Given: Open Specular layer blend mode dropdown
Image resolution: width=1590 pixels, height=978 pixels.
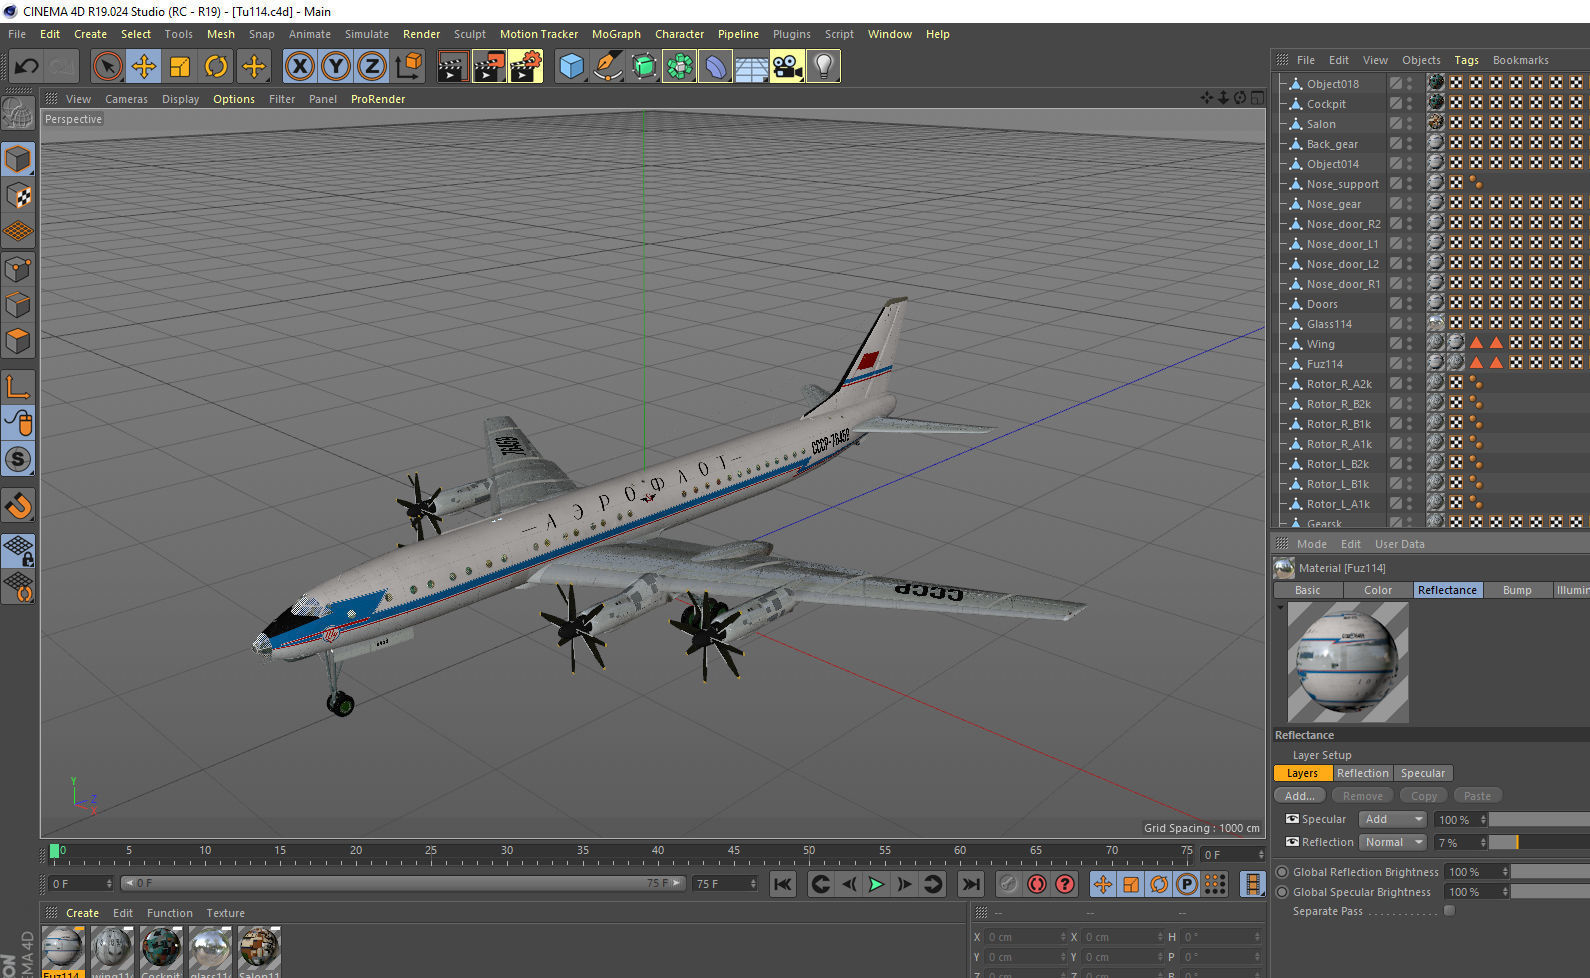Looking at the screenshot, I should (1393, 819).
